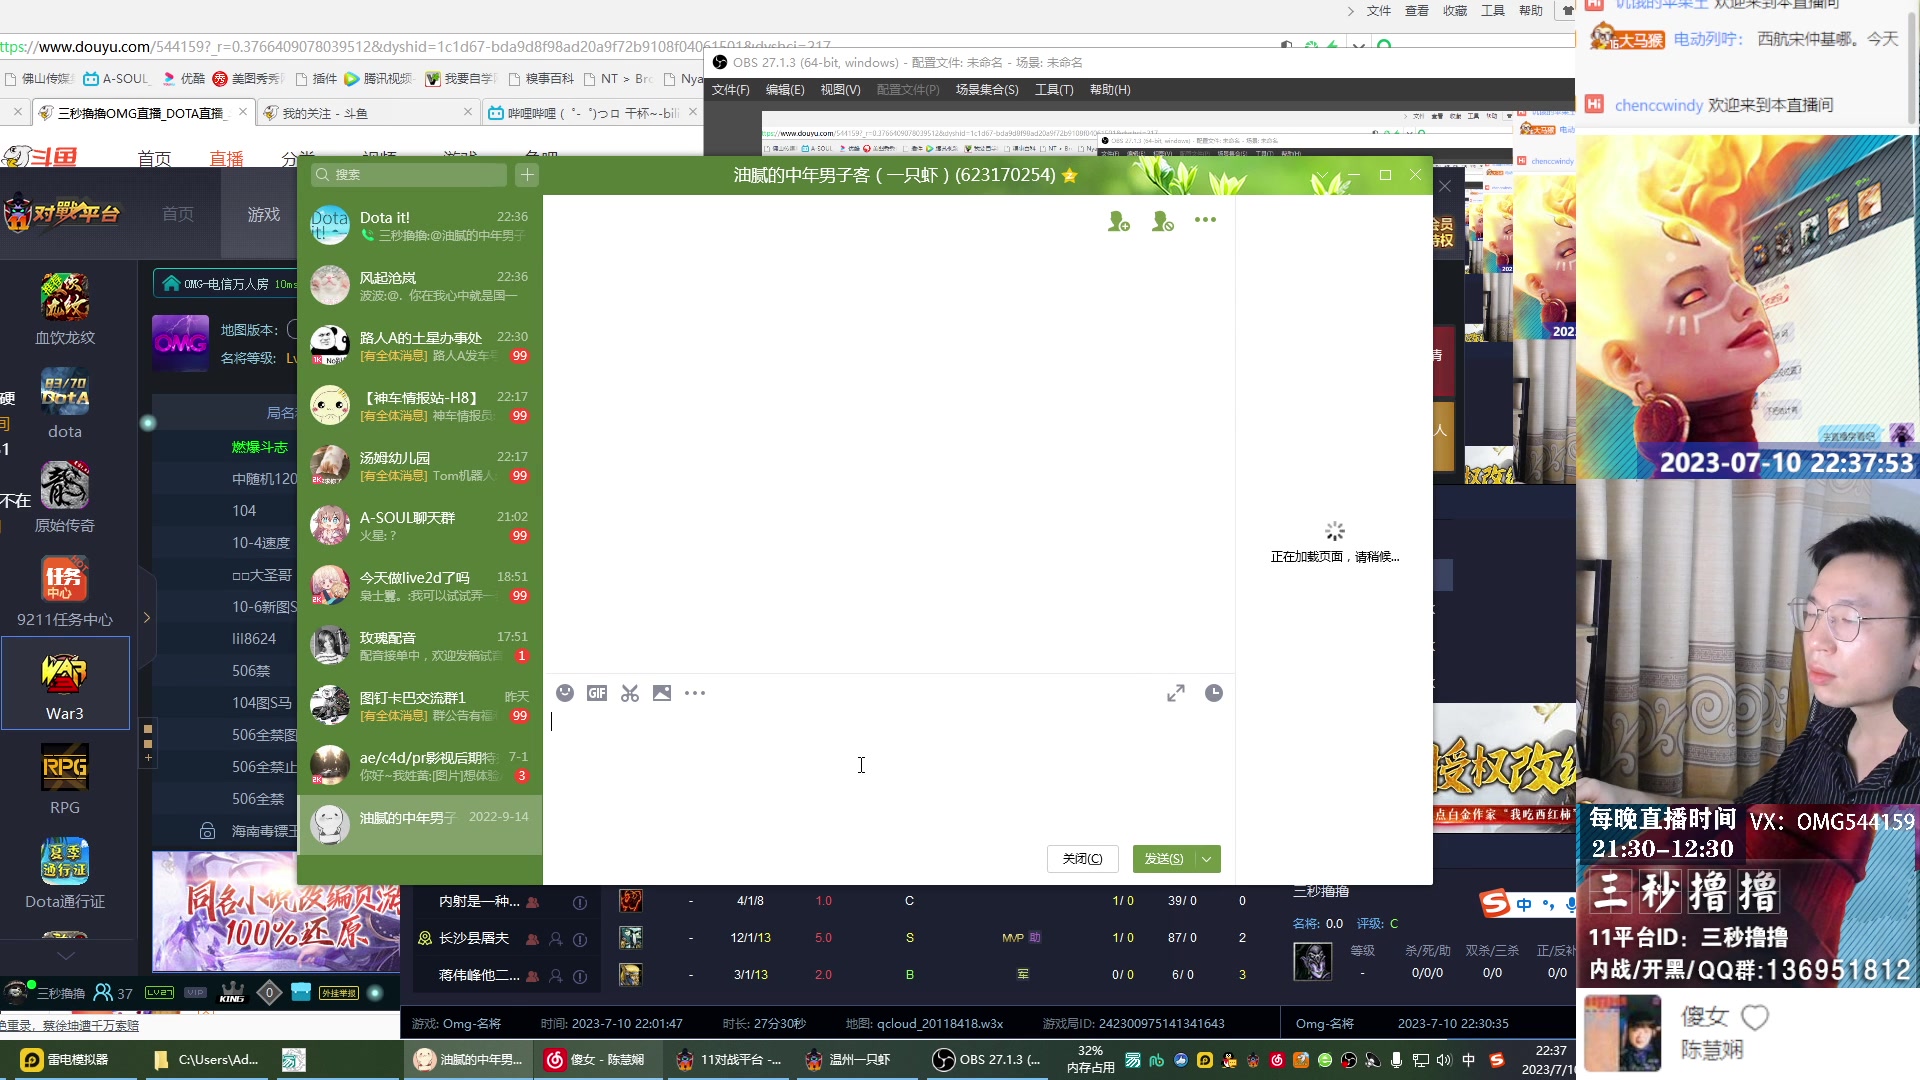Expand the message input area

click(1176, 693)
